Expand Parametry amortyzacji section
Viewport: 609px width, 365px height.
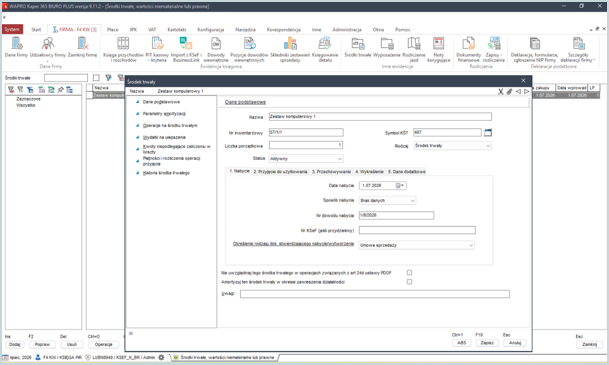pyautogui.click(x=164, y=114)
